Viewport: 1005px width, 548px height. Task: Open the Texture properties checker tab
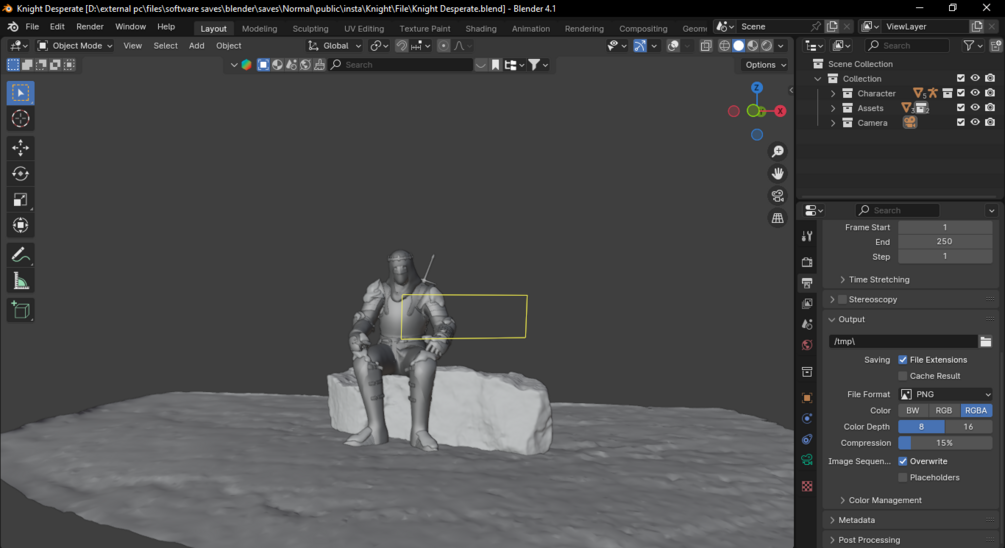click(x=807, y=486)
